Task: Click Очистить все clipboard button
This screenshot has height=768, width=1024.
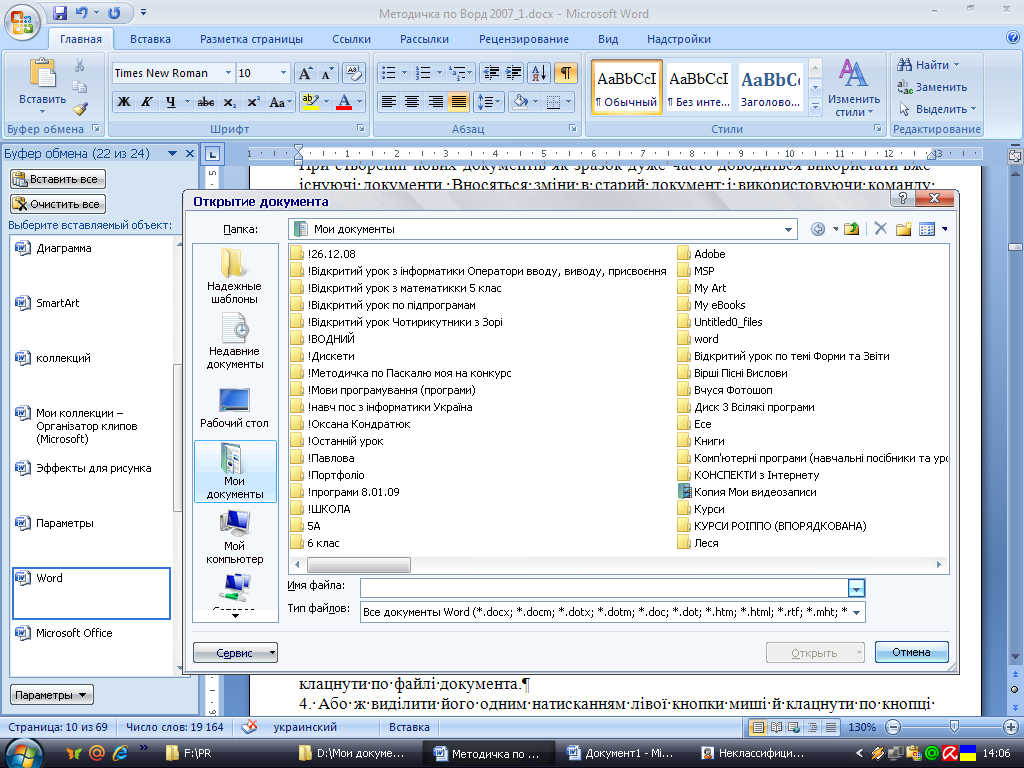Action: [57, 204]
